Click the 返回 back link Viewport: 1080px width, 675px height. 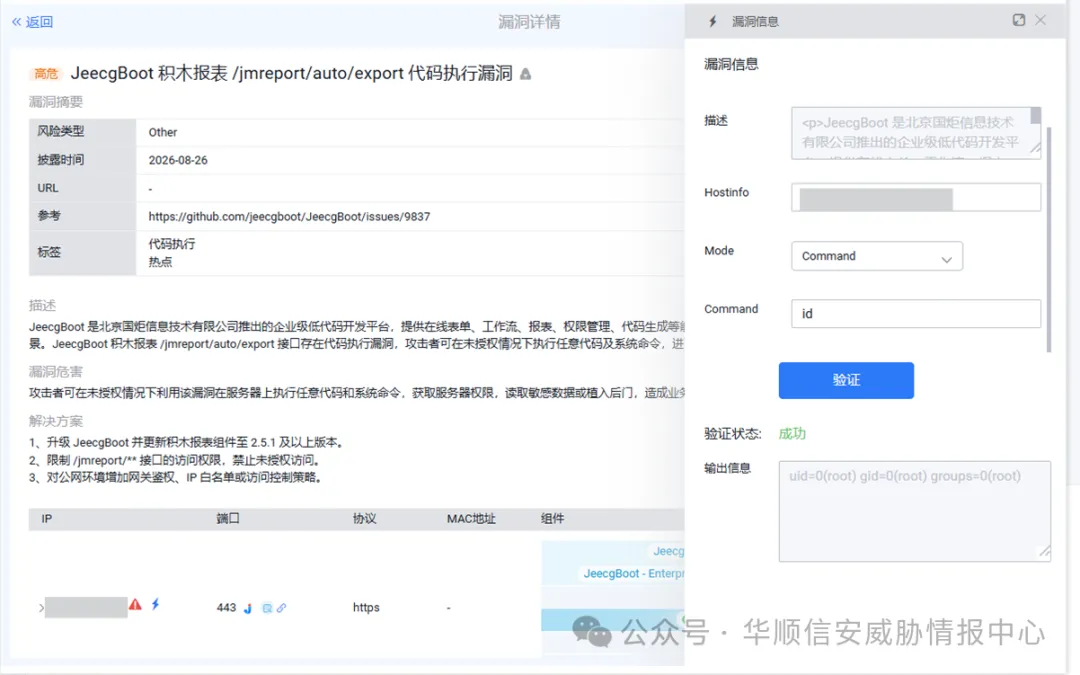coord(32,22)
